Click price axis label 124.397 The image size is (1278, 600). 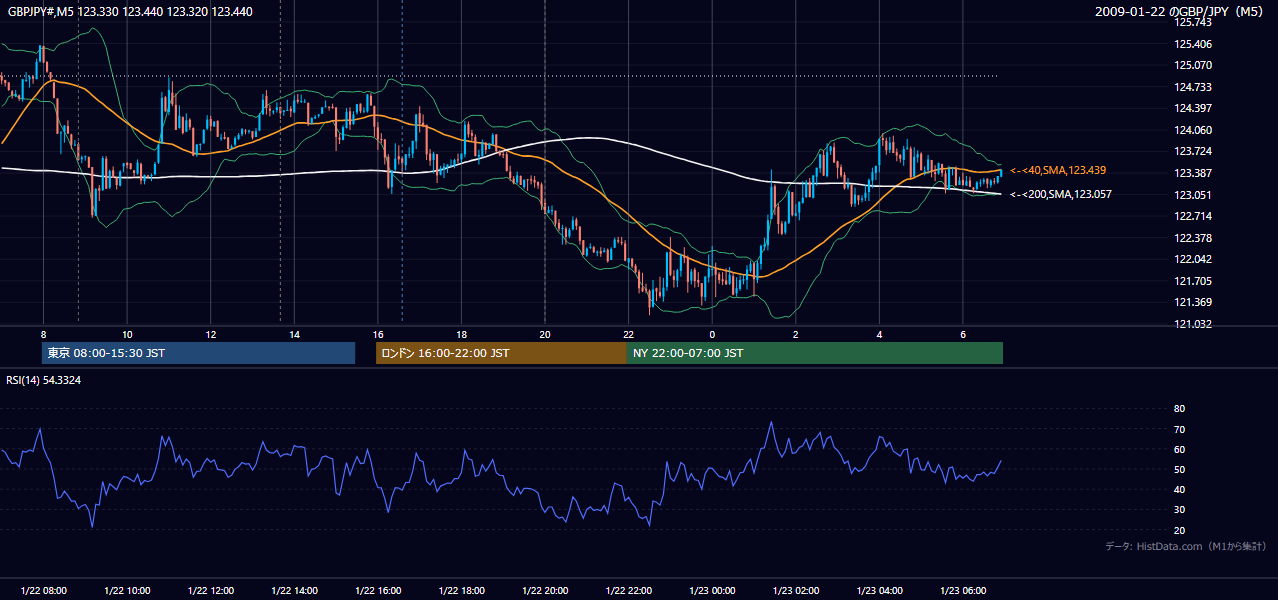click(1192, 108)
